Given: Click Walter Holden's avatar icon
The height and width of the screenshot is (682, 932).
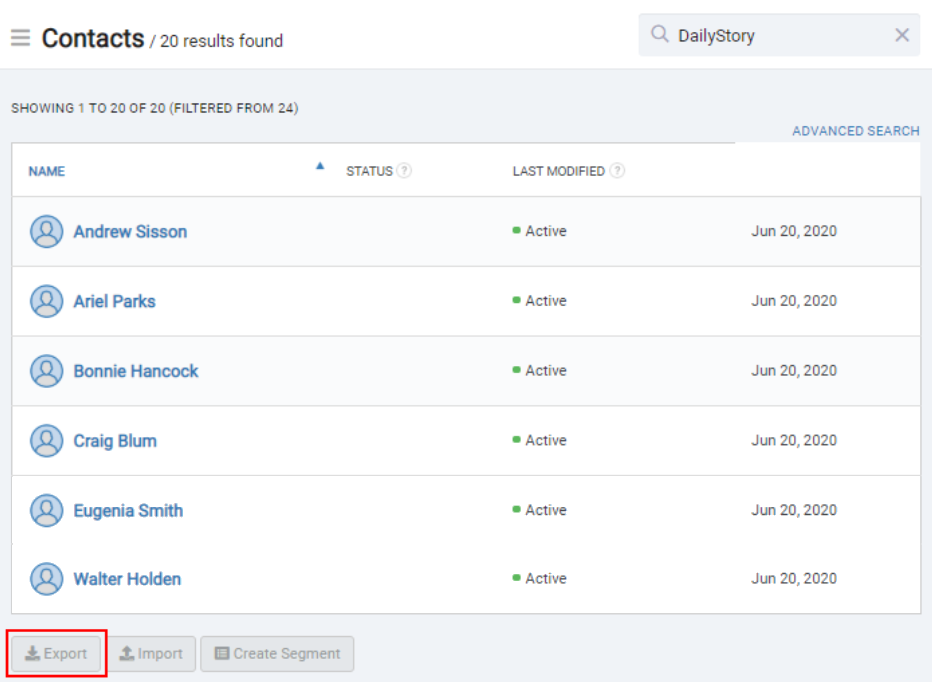Looking at the screenshot, I should pyautogui.click(x=46, y=579).
